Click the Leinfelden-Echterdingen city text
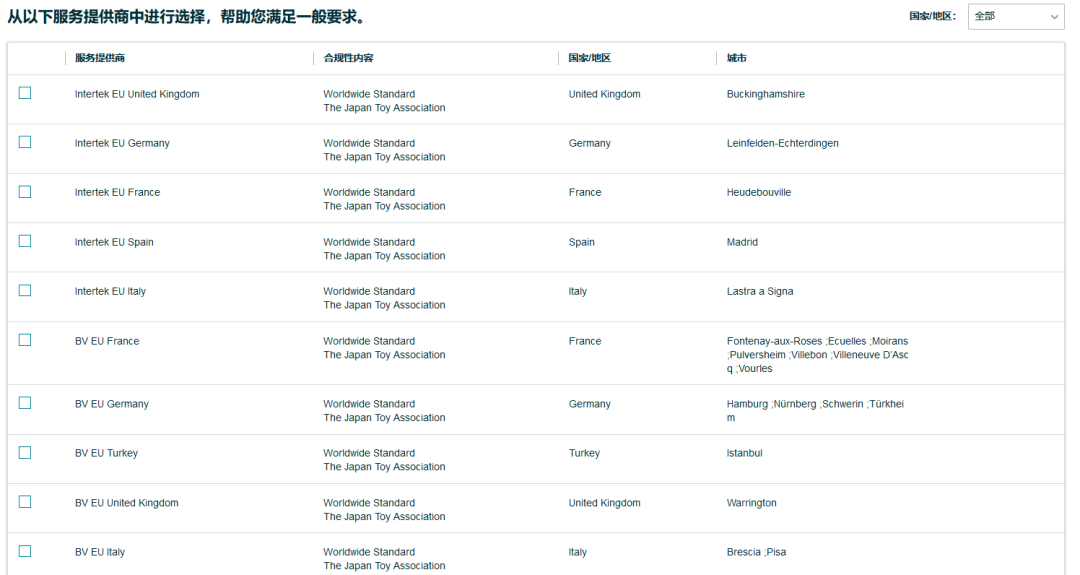1080x575 pixels. point(782,143)
